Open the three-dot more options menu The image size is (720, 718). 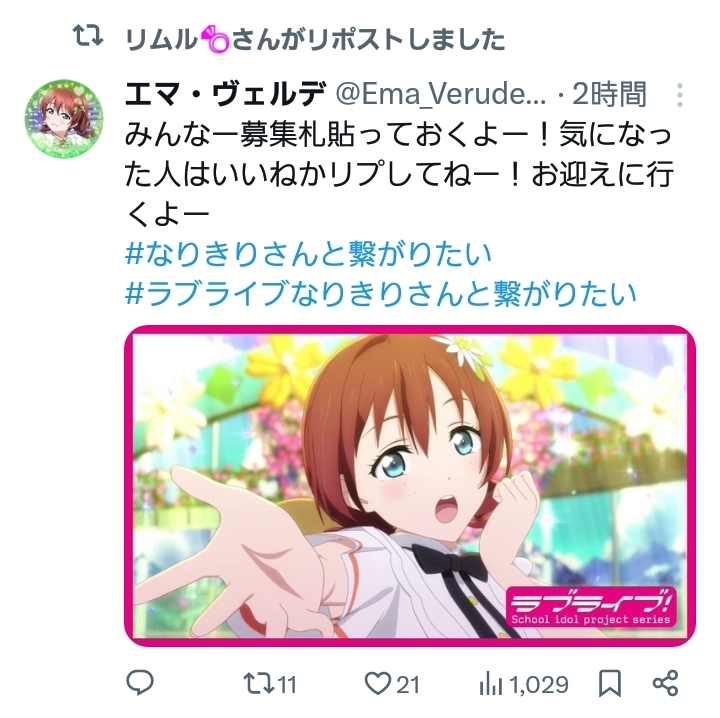[x=680, y=95]
